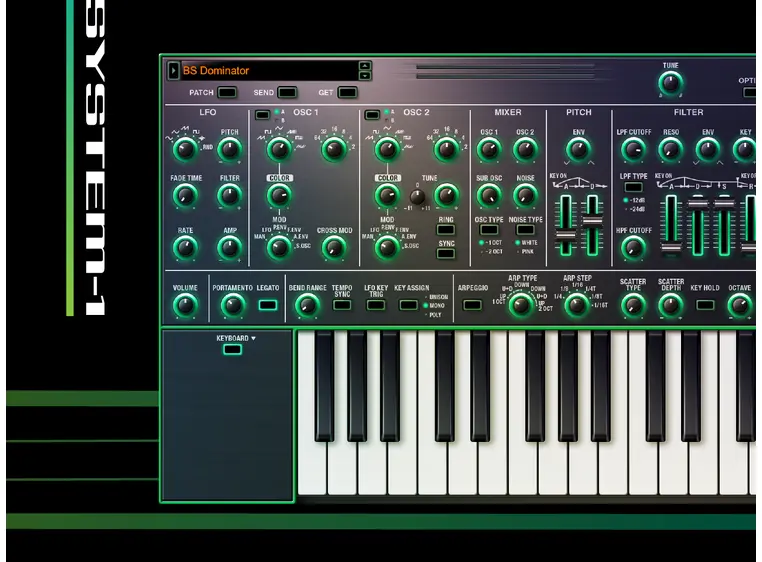
Task: Click the master Tune knob
Action: click(671, 83)
